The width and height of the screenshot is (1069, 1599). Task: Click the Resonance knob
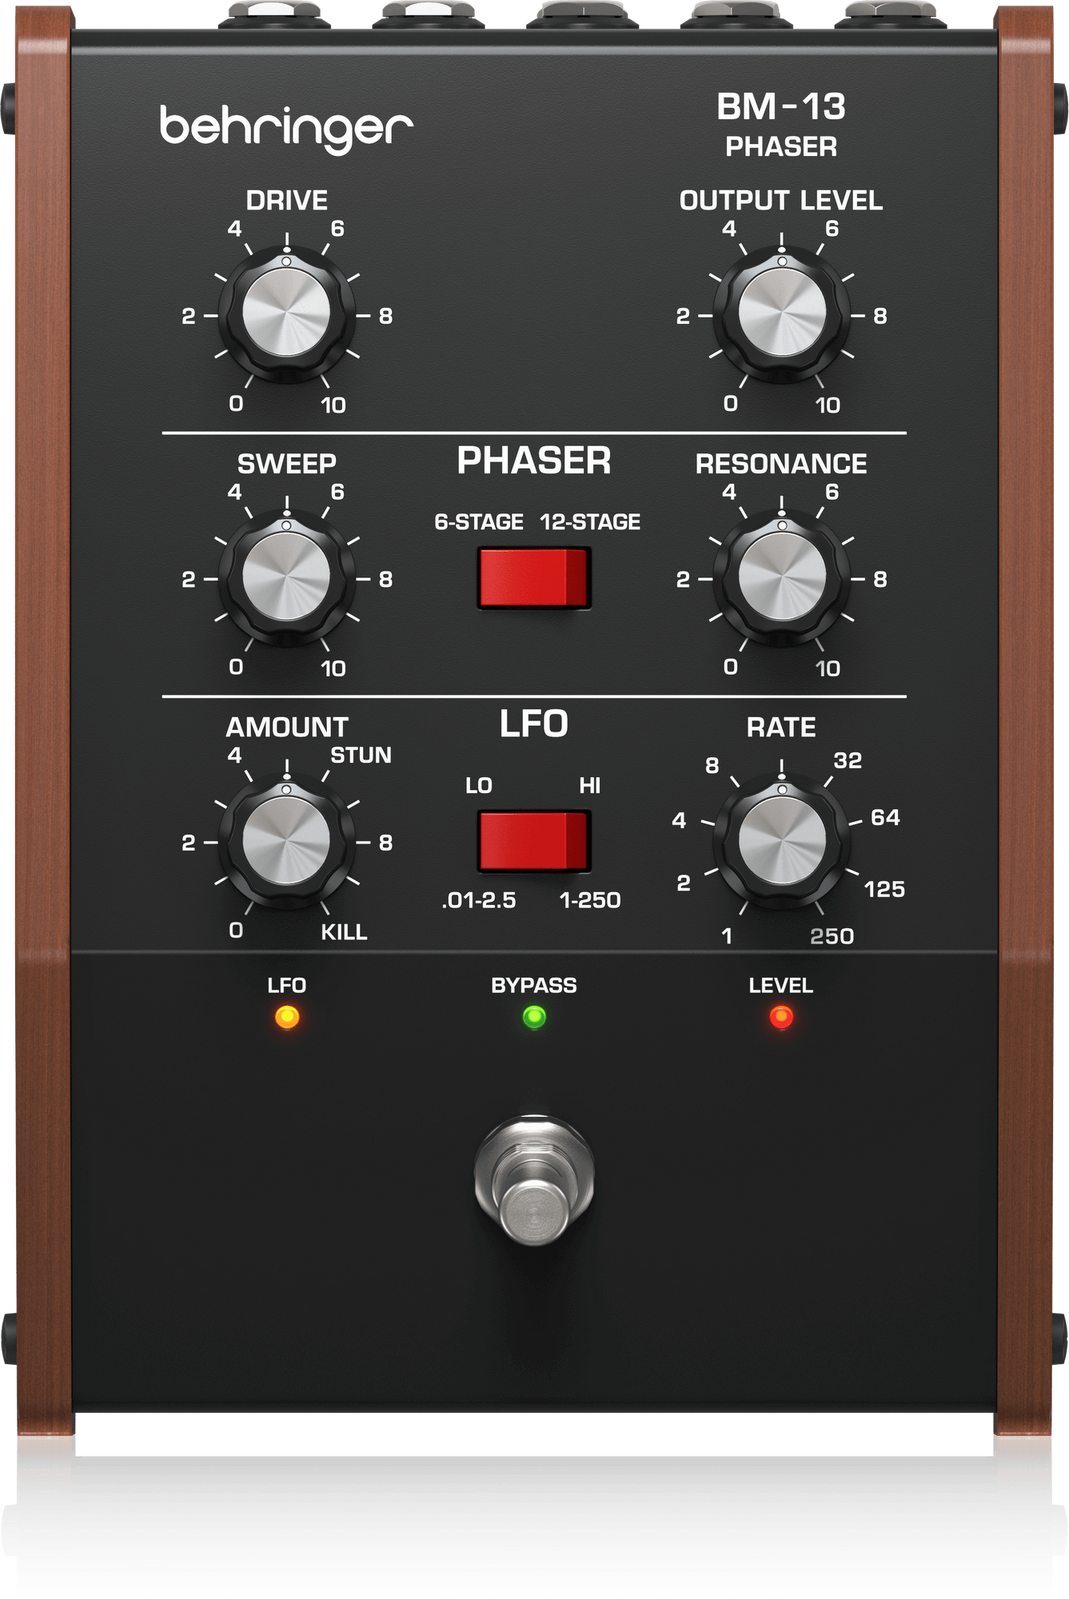(x=781, y=578)
